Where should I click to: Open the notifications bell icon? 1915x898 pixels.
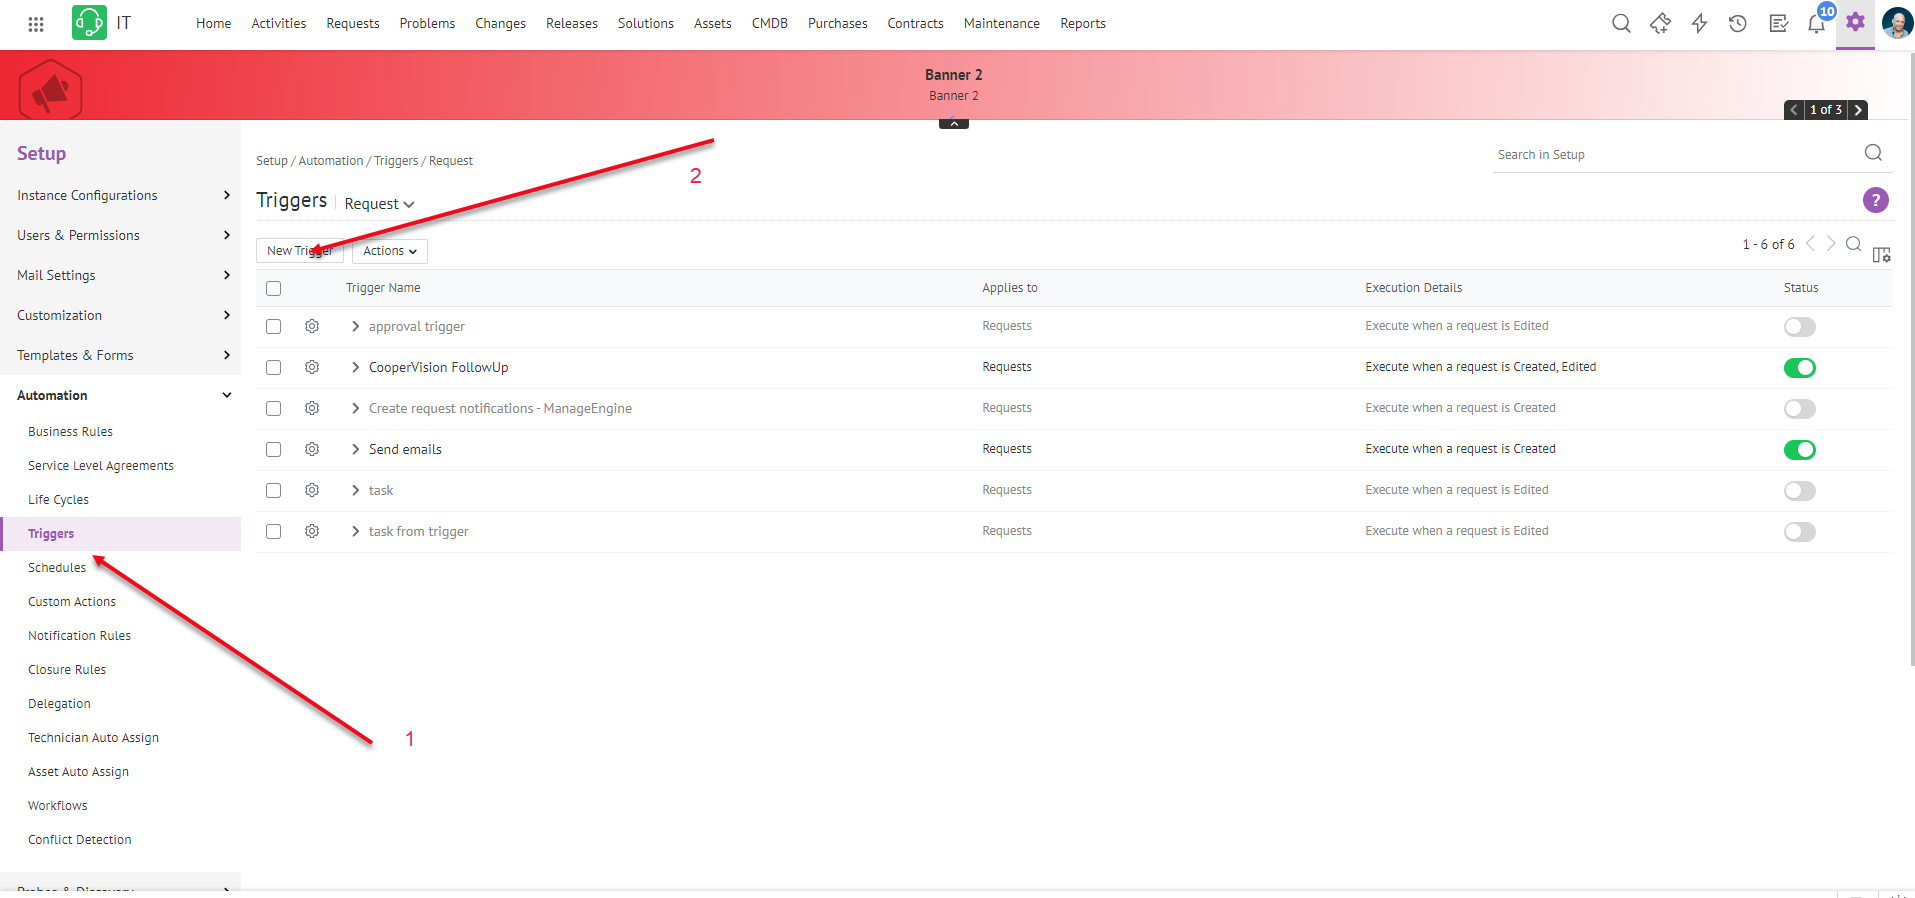click(1816, 24)
